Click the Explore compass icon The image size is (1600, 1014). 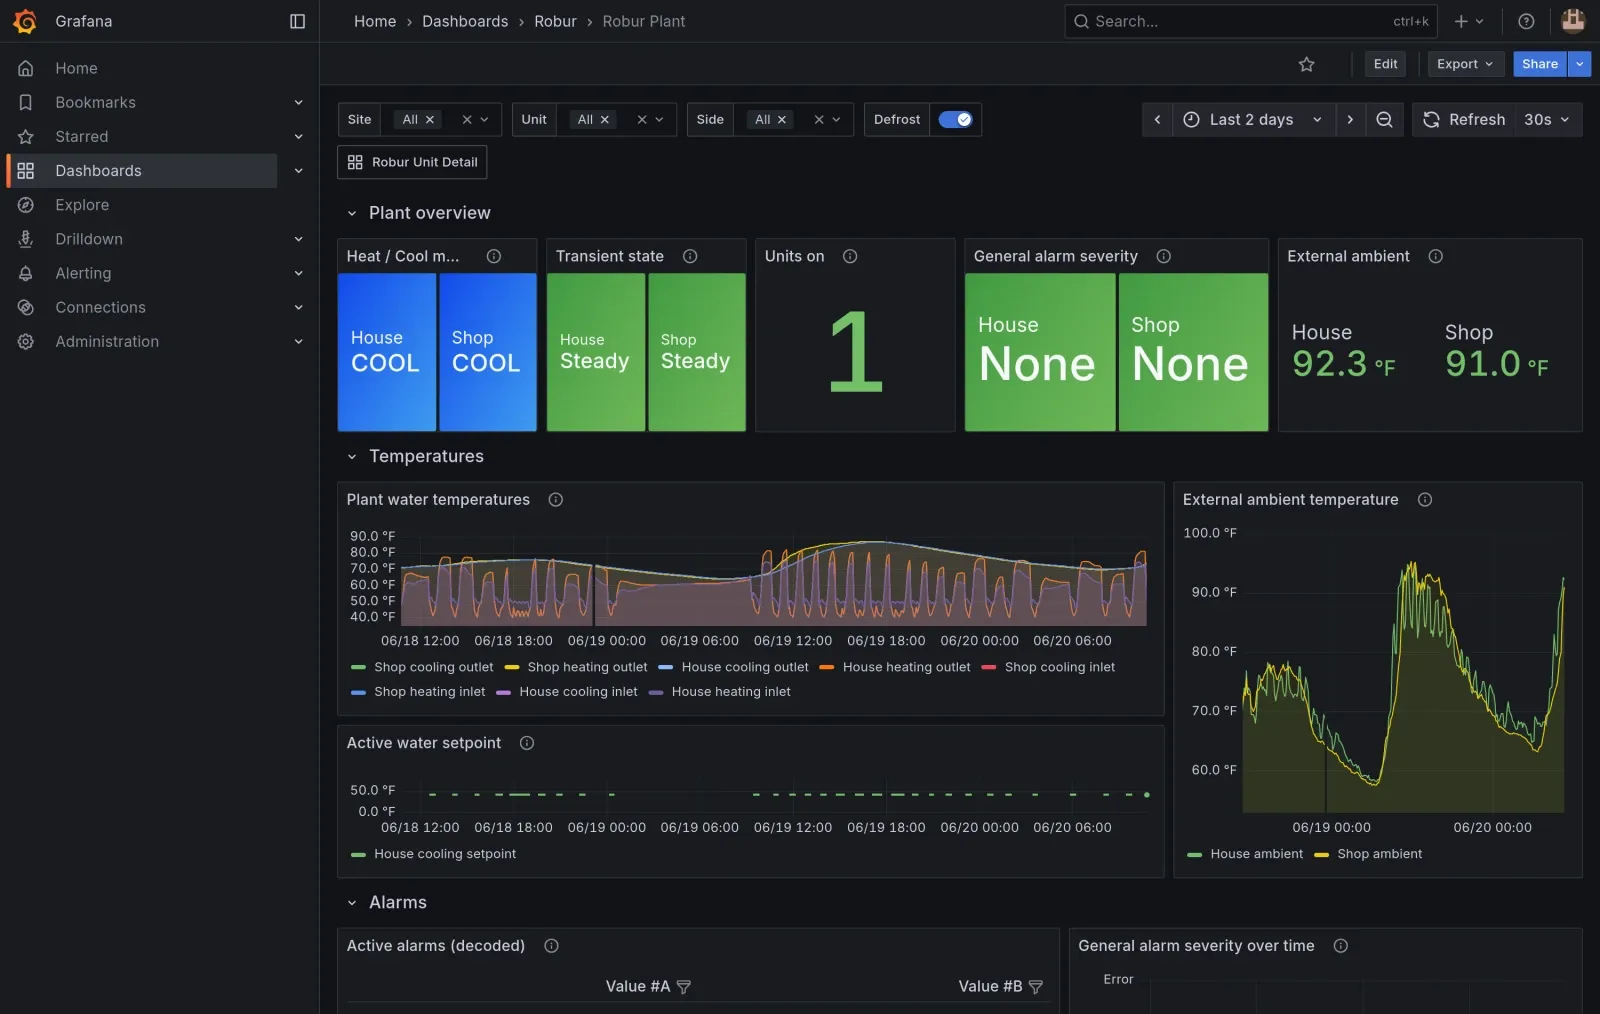[x=26, y=205]
